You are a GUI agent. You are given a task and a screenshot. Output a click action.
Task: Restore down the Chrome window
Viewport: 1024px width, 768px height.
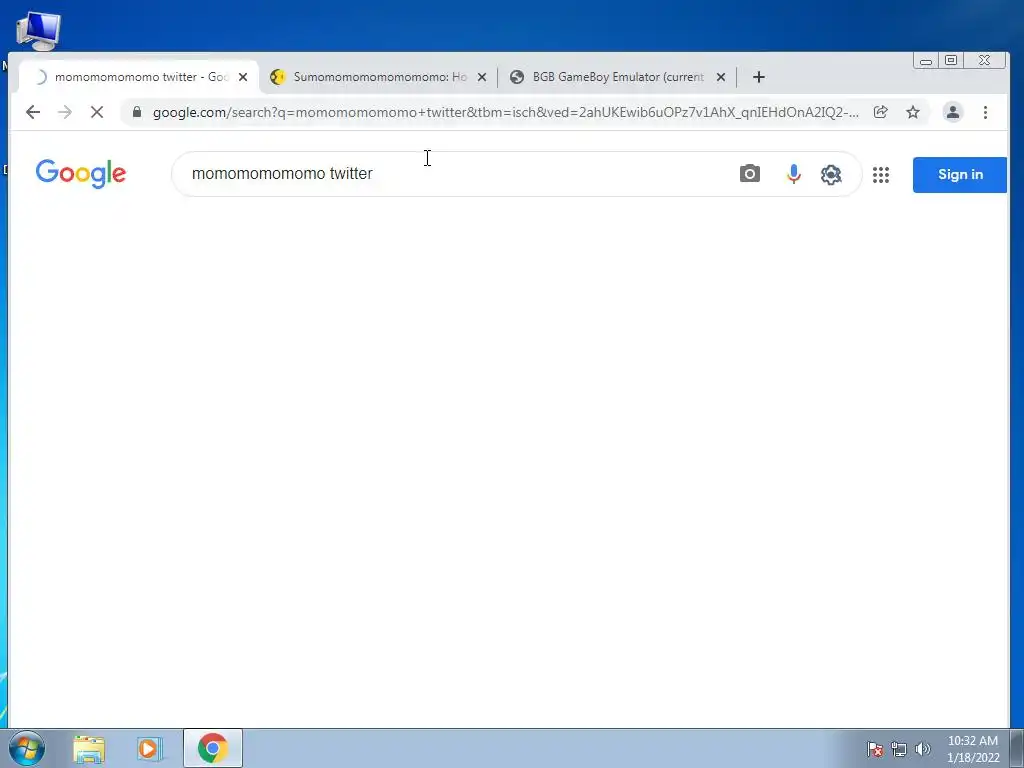952,61
